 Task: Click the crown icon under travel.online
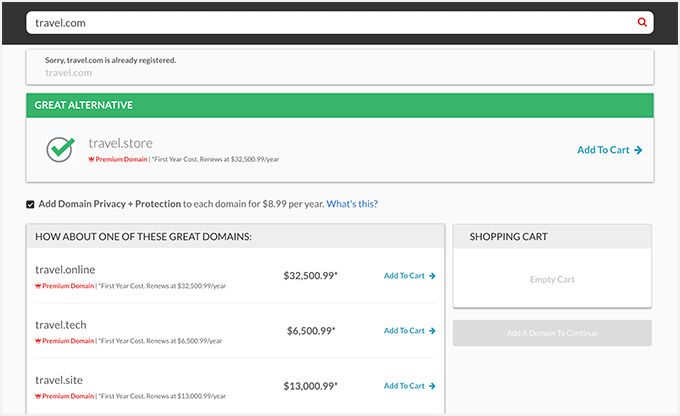[38, 286]
